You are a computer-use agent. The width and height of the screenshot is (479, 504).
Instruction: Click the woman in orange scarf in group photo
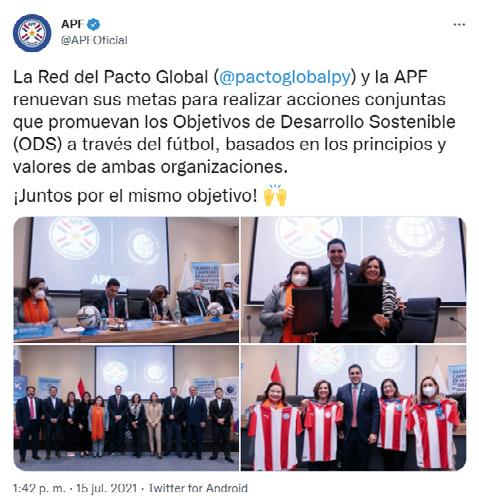[x=98, y=426]
